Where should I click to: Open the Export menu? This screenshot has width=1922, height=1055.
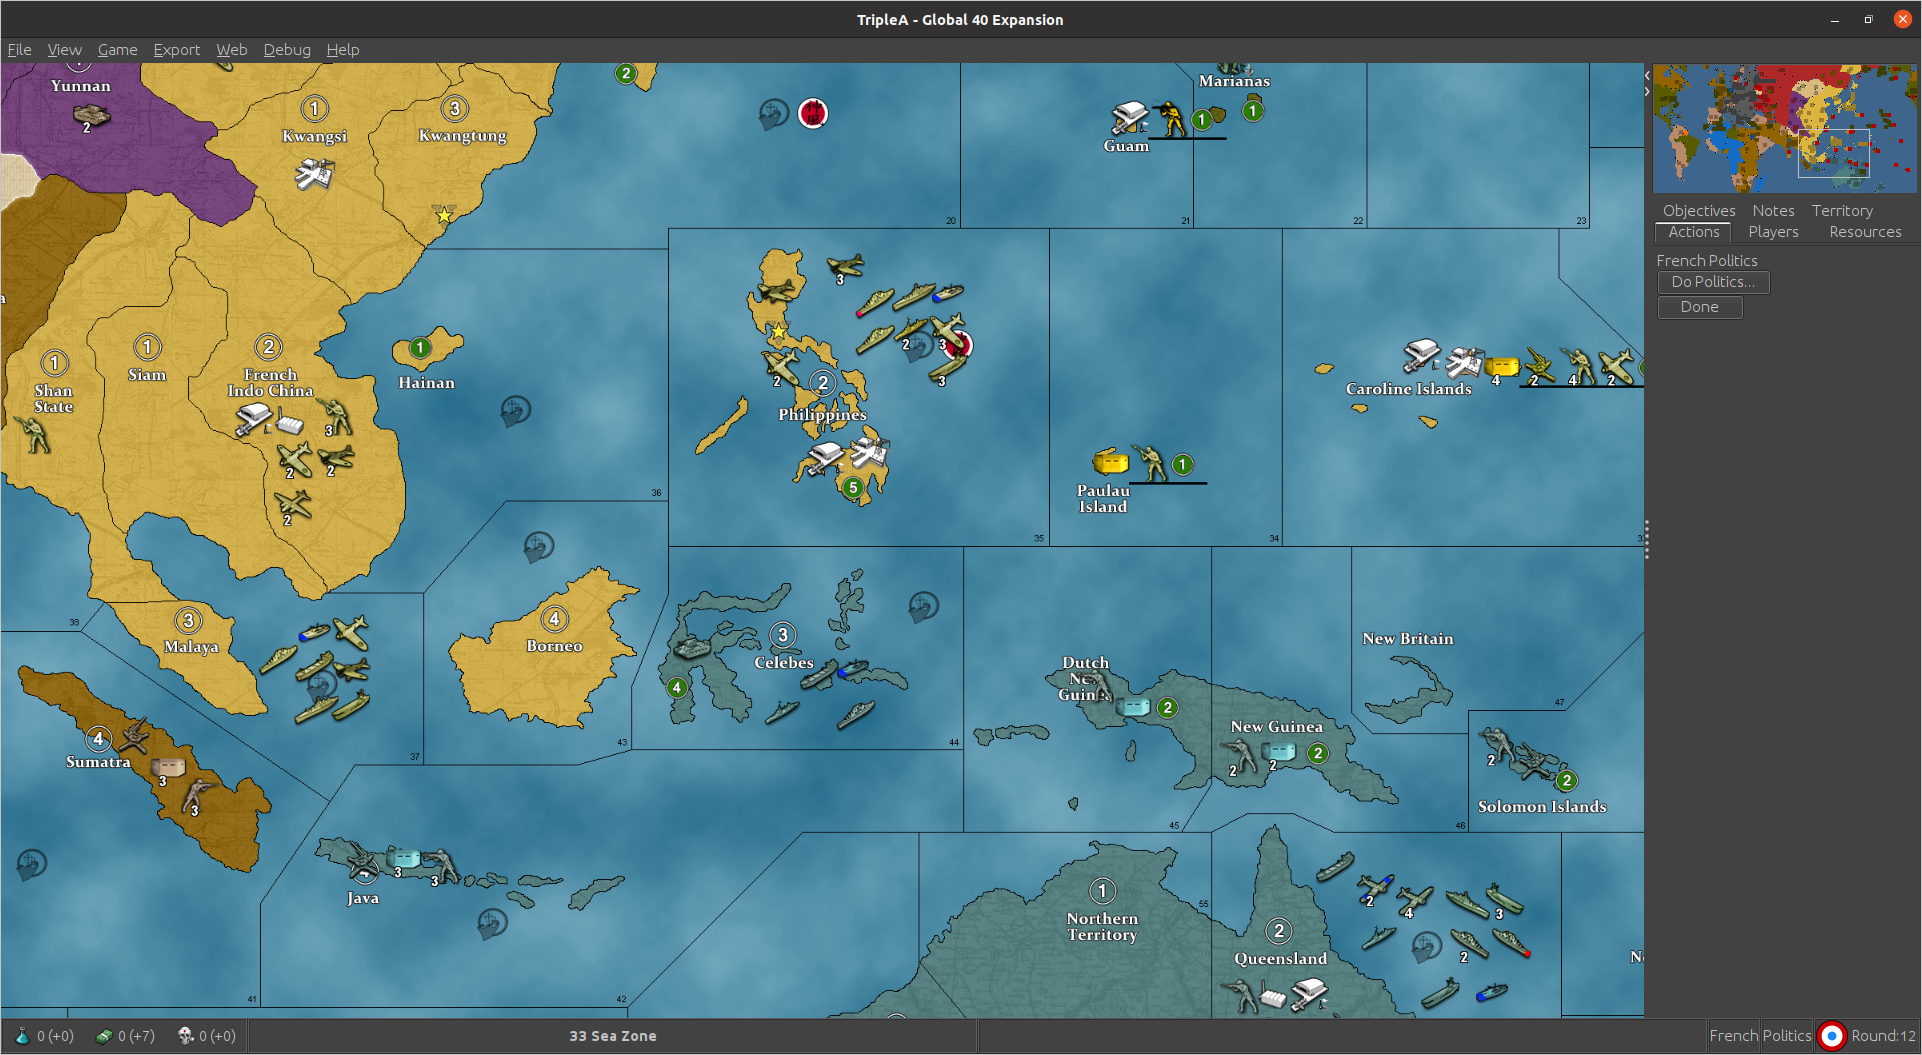pyautogui.click(x=176, y=49)
